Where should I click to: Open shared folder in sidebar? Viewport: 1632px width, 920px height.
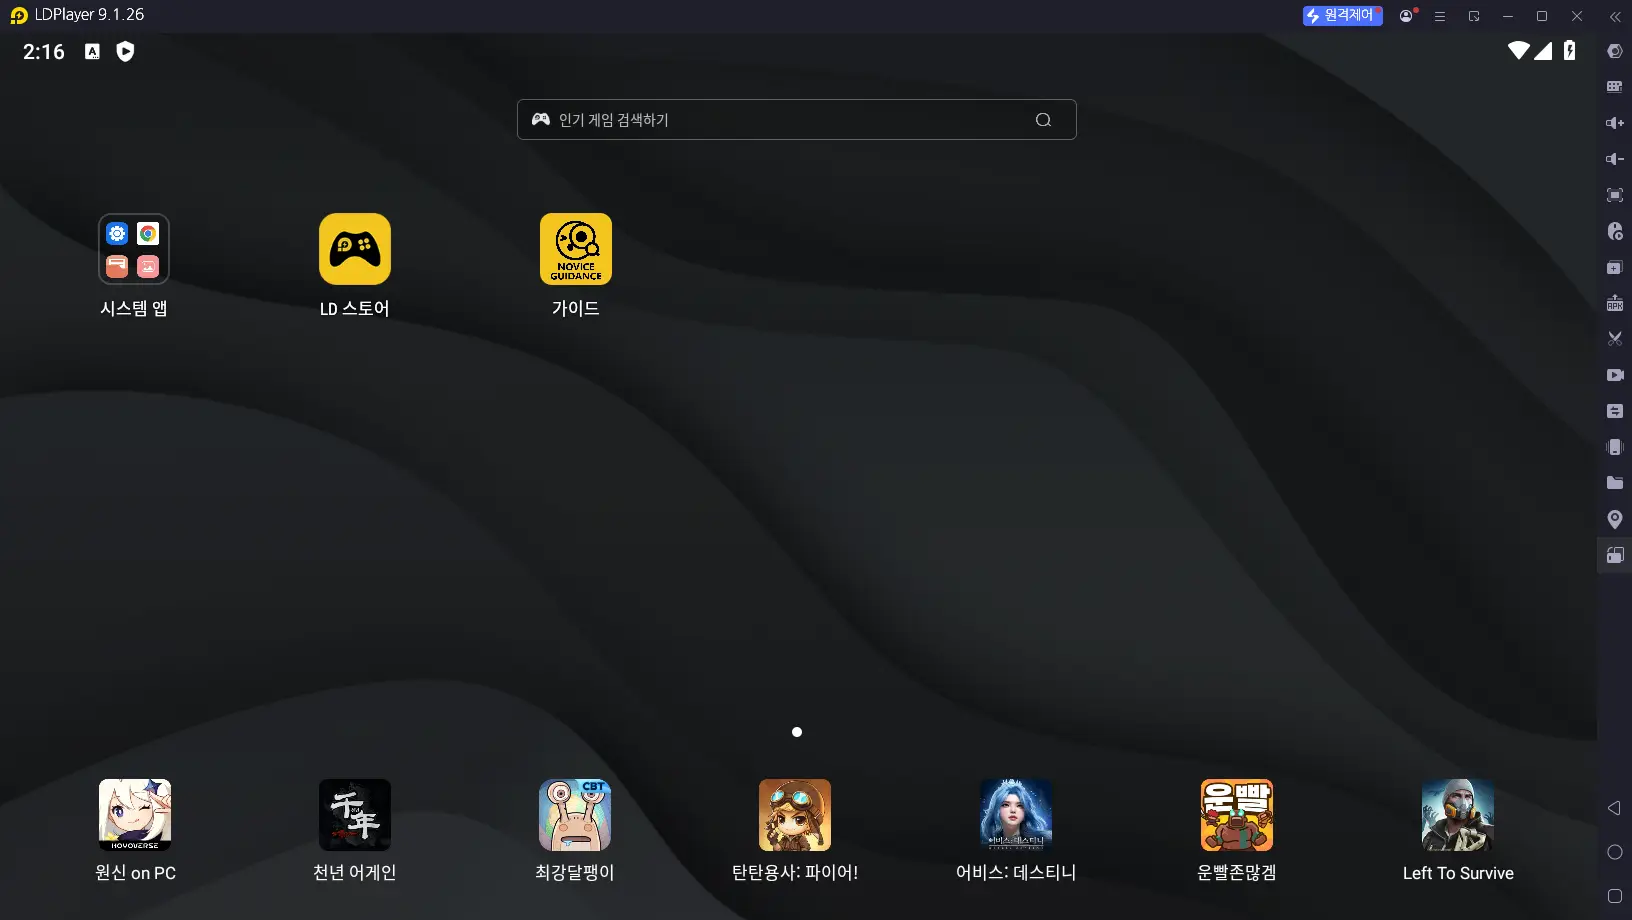coord(1615,483)
